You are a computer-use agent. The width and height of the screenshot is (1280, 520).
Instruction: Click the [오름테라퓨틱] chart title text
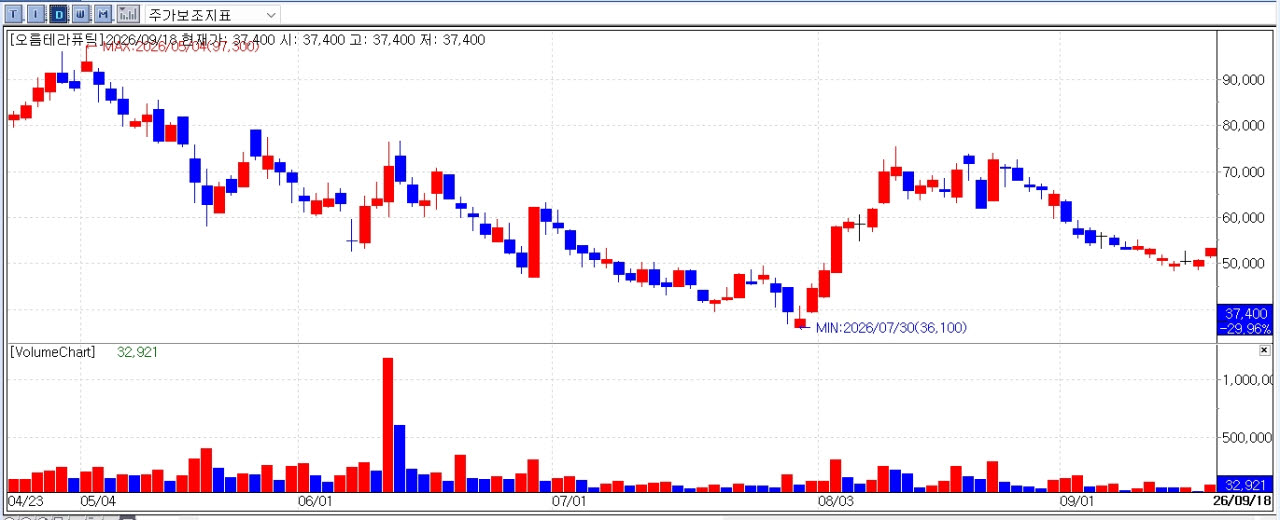click(55, 40)
